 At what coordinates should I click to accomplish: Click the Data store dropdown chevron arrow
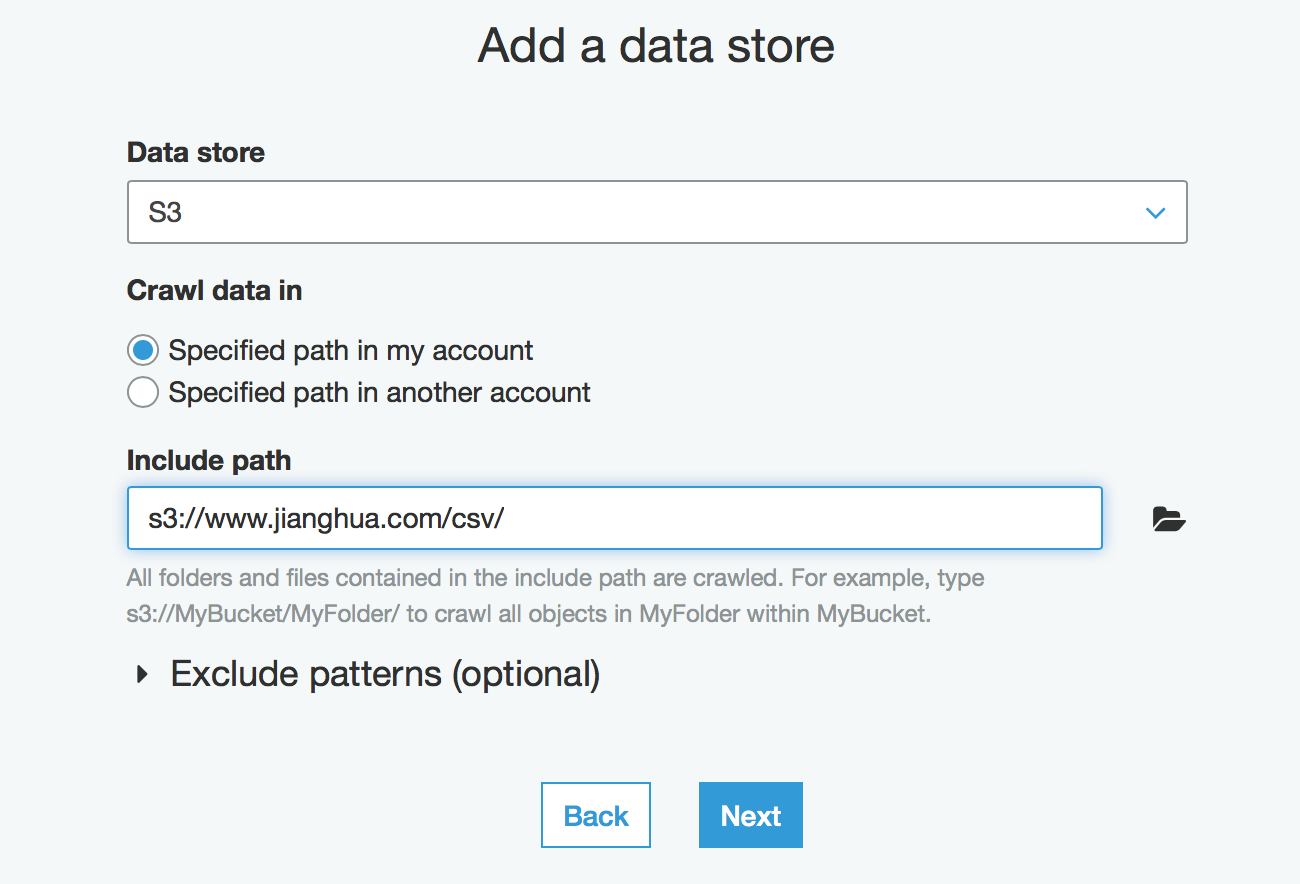pos(1155,213)
